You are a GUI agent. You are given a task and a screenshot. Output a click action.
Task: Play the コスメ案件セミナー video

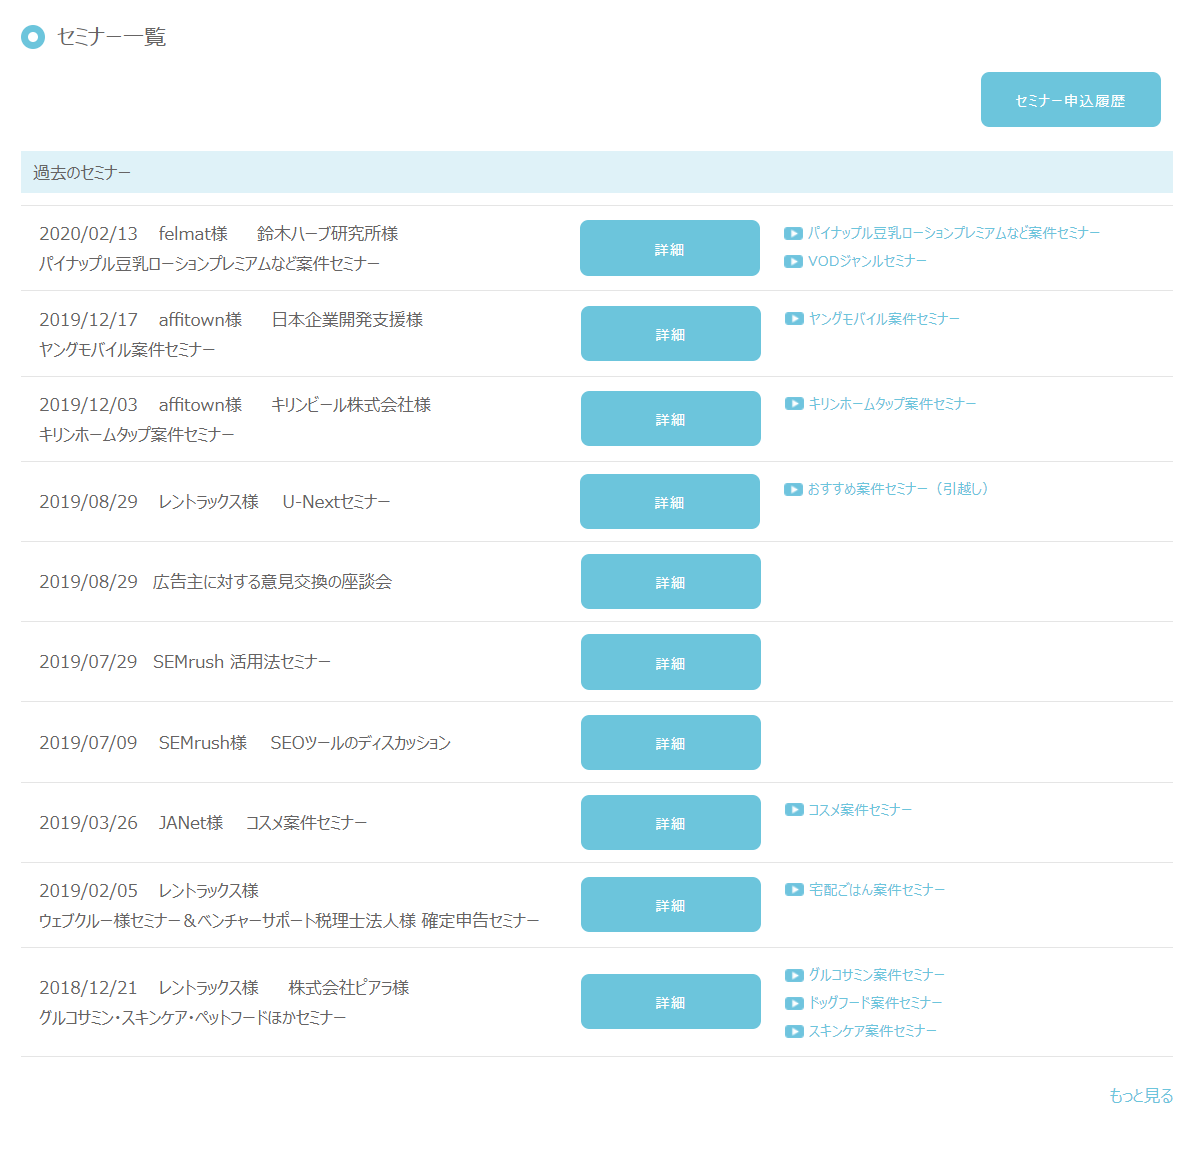[x=795, y=809]
